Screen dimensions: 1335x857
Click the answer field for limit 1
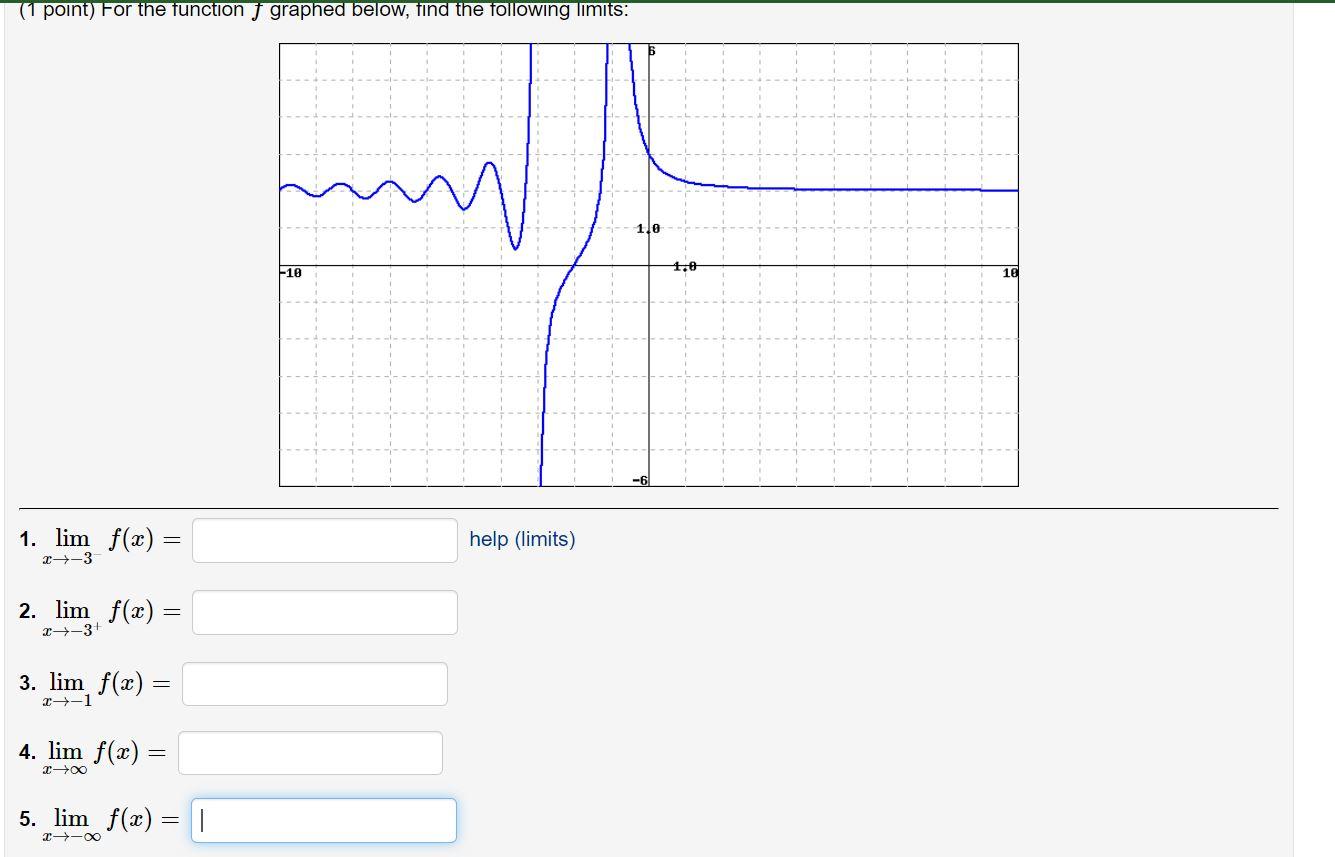click(324, 540)
